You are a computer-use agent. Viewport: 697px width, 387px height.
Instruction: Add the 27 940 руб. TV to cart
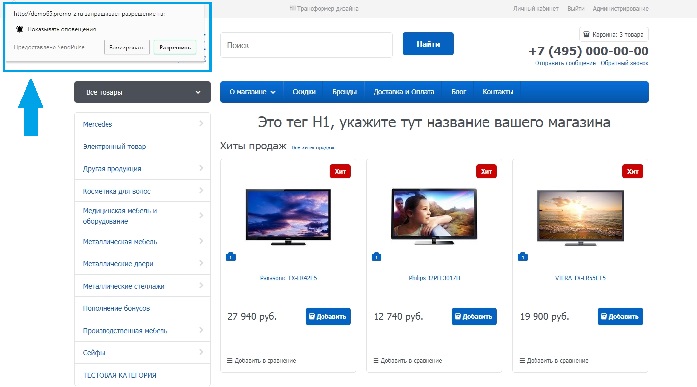tap(328, 316)
